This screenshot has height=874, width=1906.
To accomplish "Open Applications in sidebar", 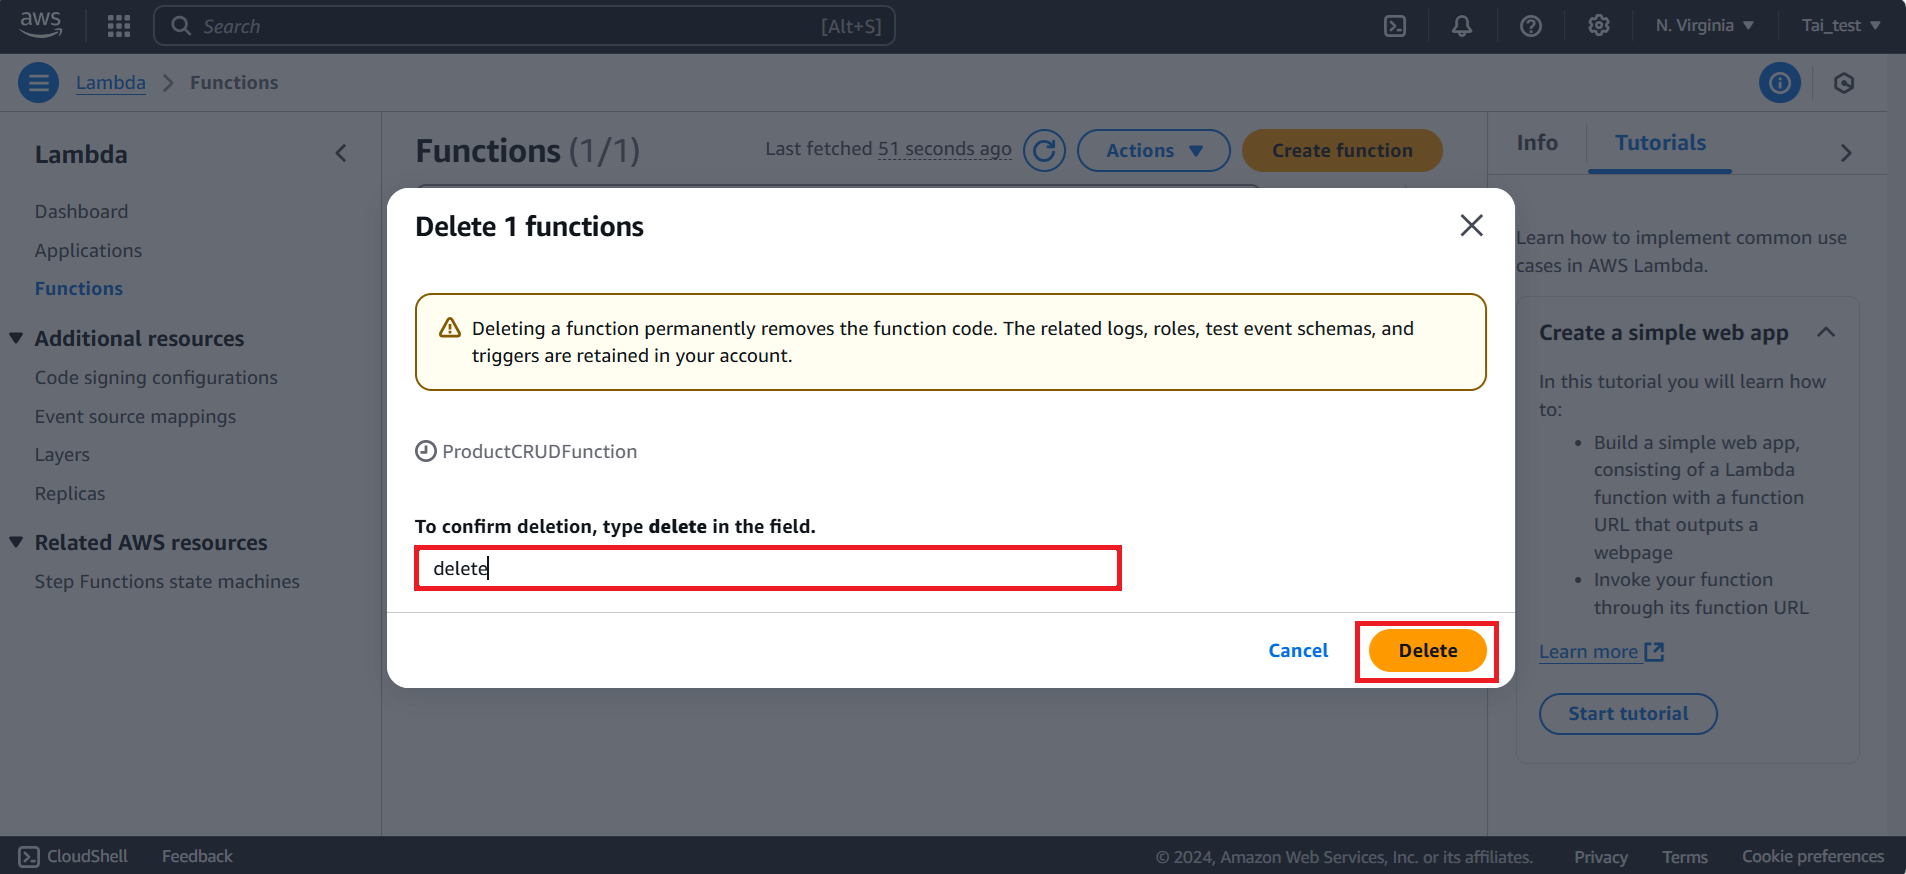I will (88, 251).
